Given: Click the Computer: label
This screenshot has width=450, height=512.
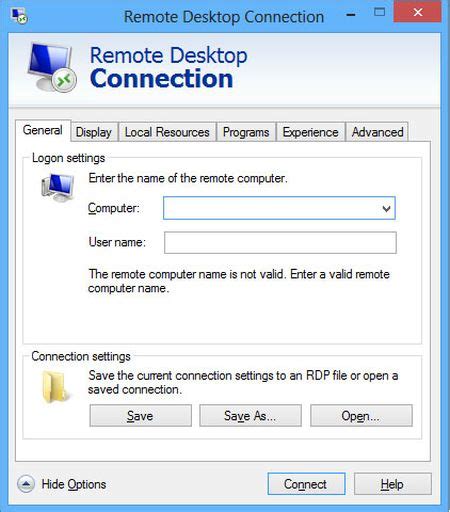Looking at the screenshot, I should tap(113, 209).
